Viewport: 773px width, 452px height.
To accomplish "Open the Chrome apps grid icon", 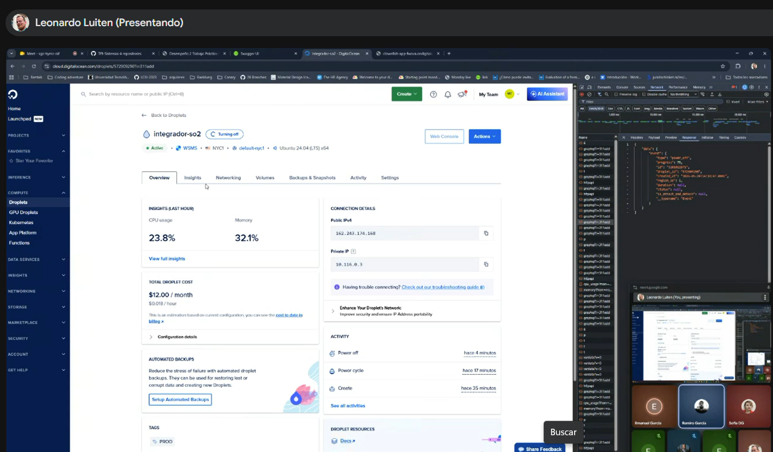I will tap(11, 77).
